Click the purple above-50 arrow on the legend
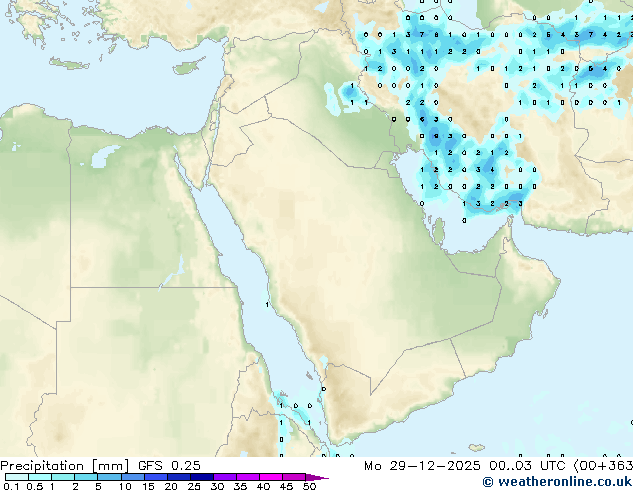Image resolution: width=634 pixels, height=490 pixels. tap(317, 477)
